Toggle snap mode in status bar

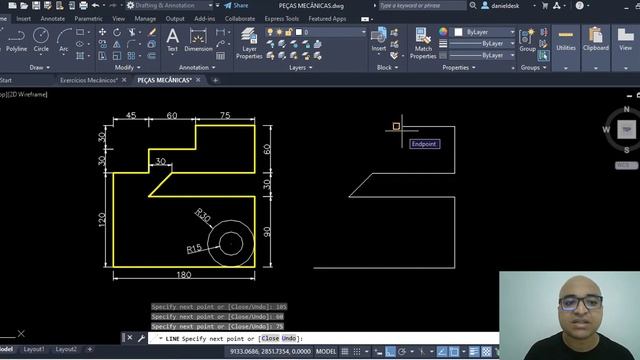[x=357, y=351]
